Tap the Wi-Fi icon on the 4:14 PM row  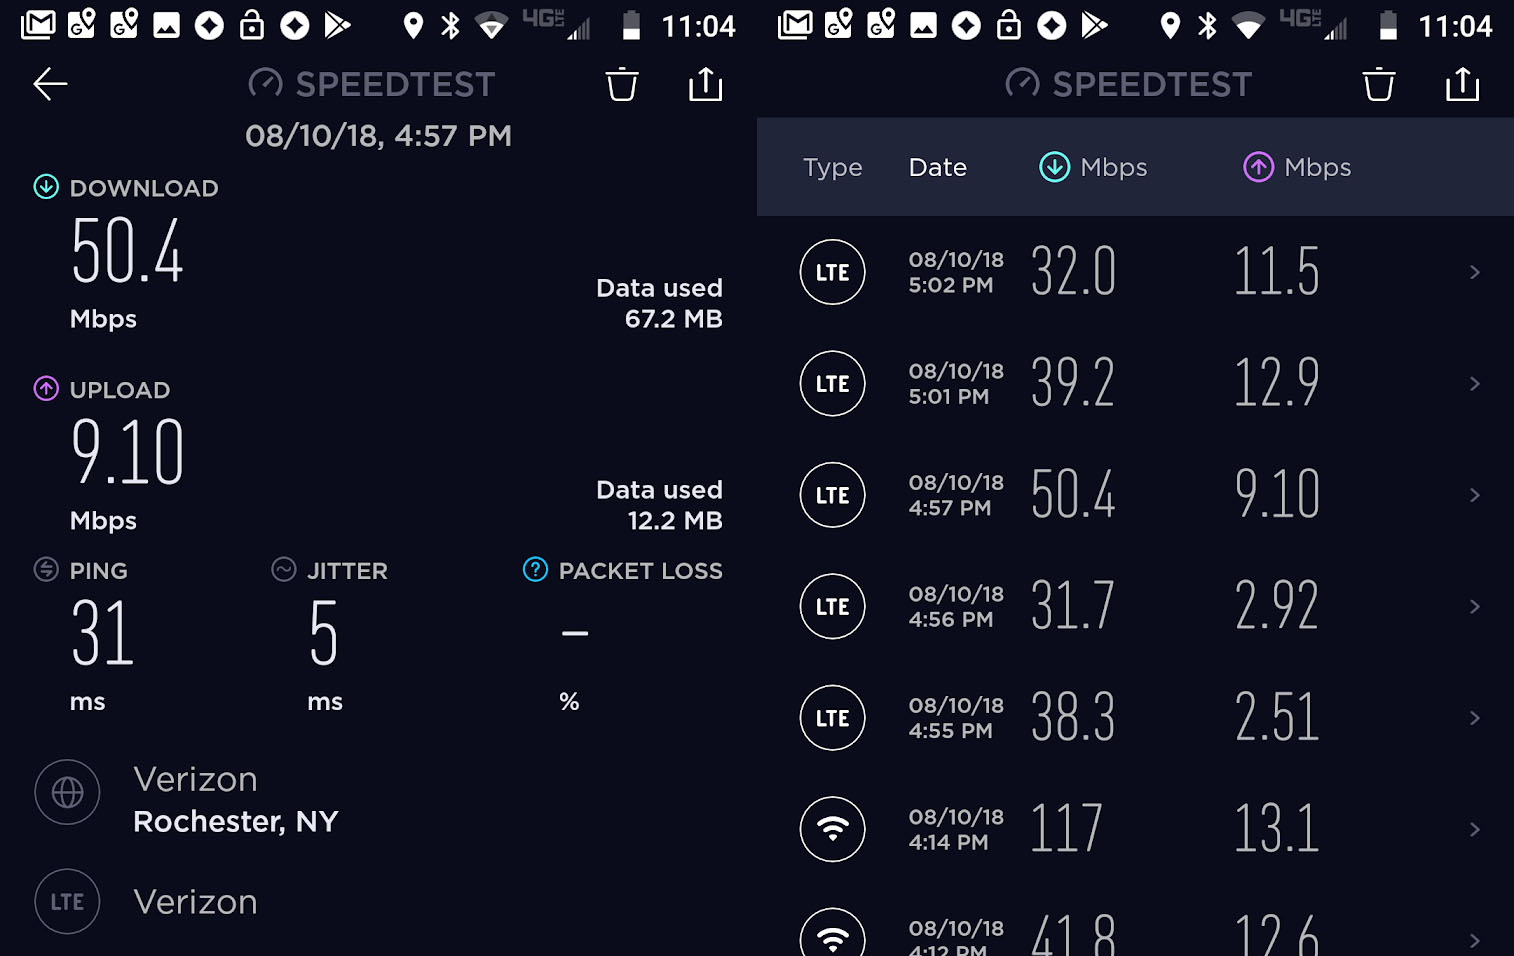(x=832, y=829)
